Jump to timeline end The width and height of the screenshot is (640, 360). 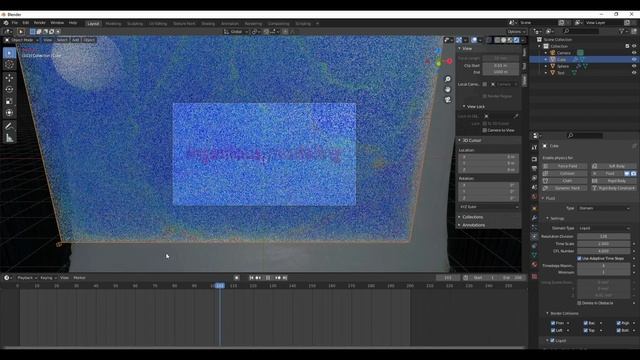tap(285, 278)
